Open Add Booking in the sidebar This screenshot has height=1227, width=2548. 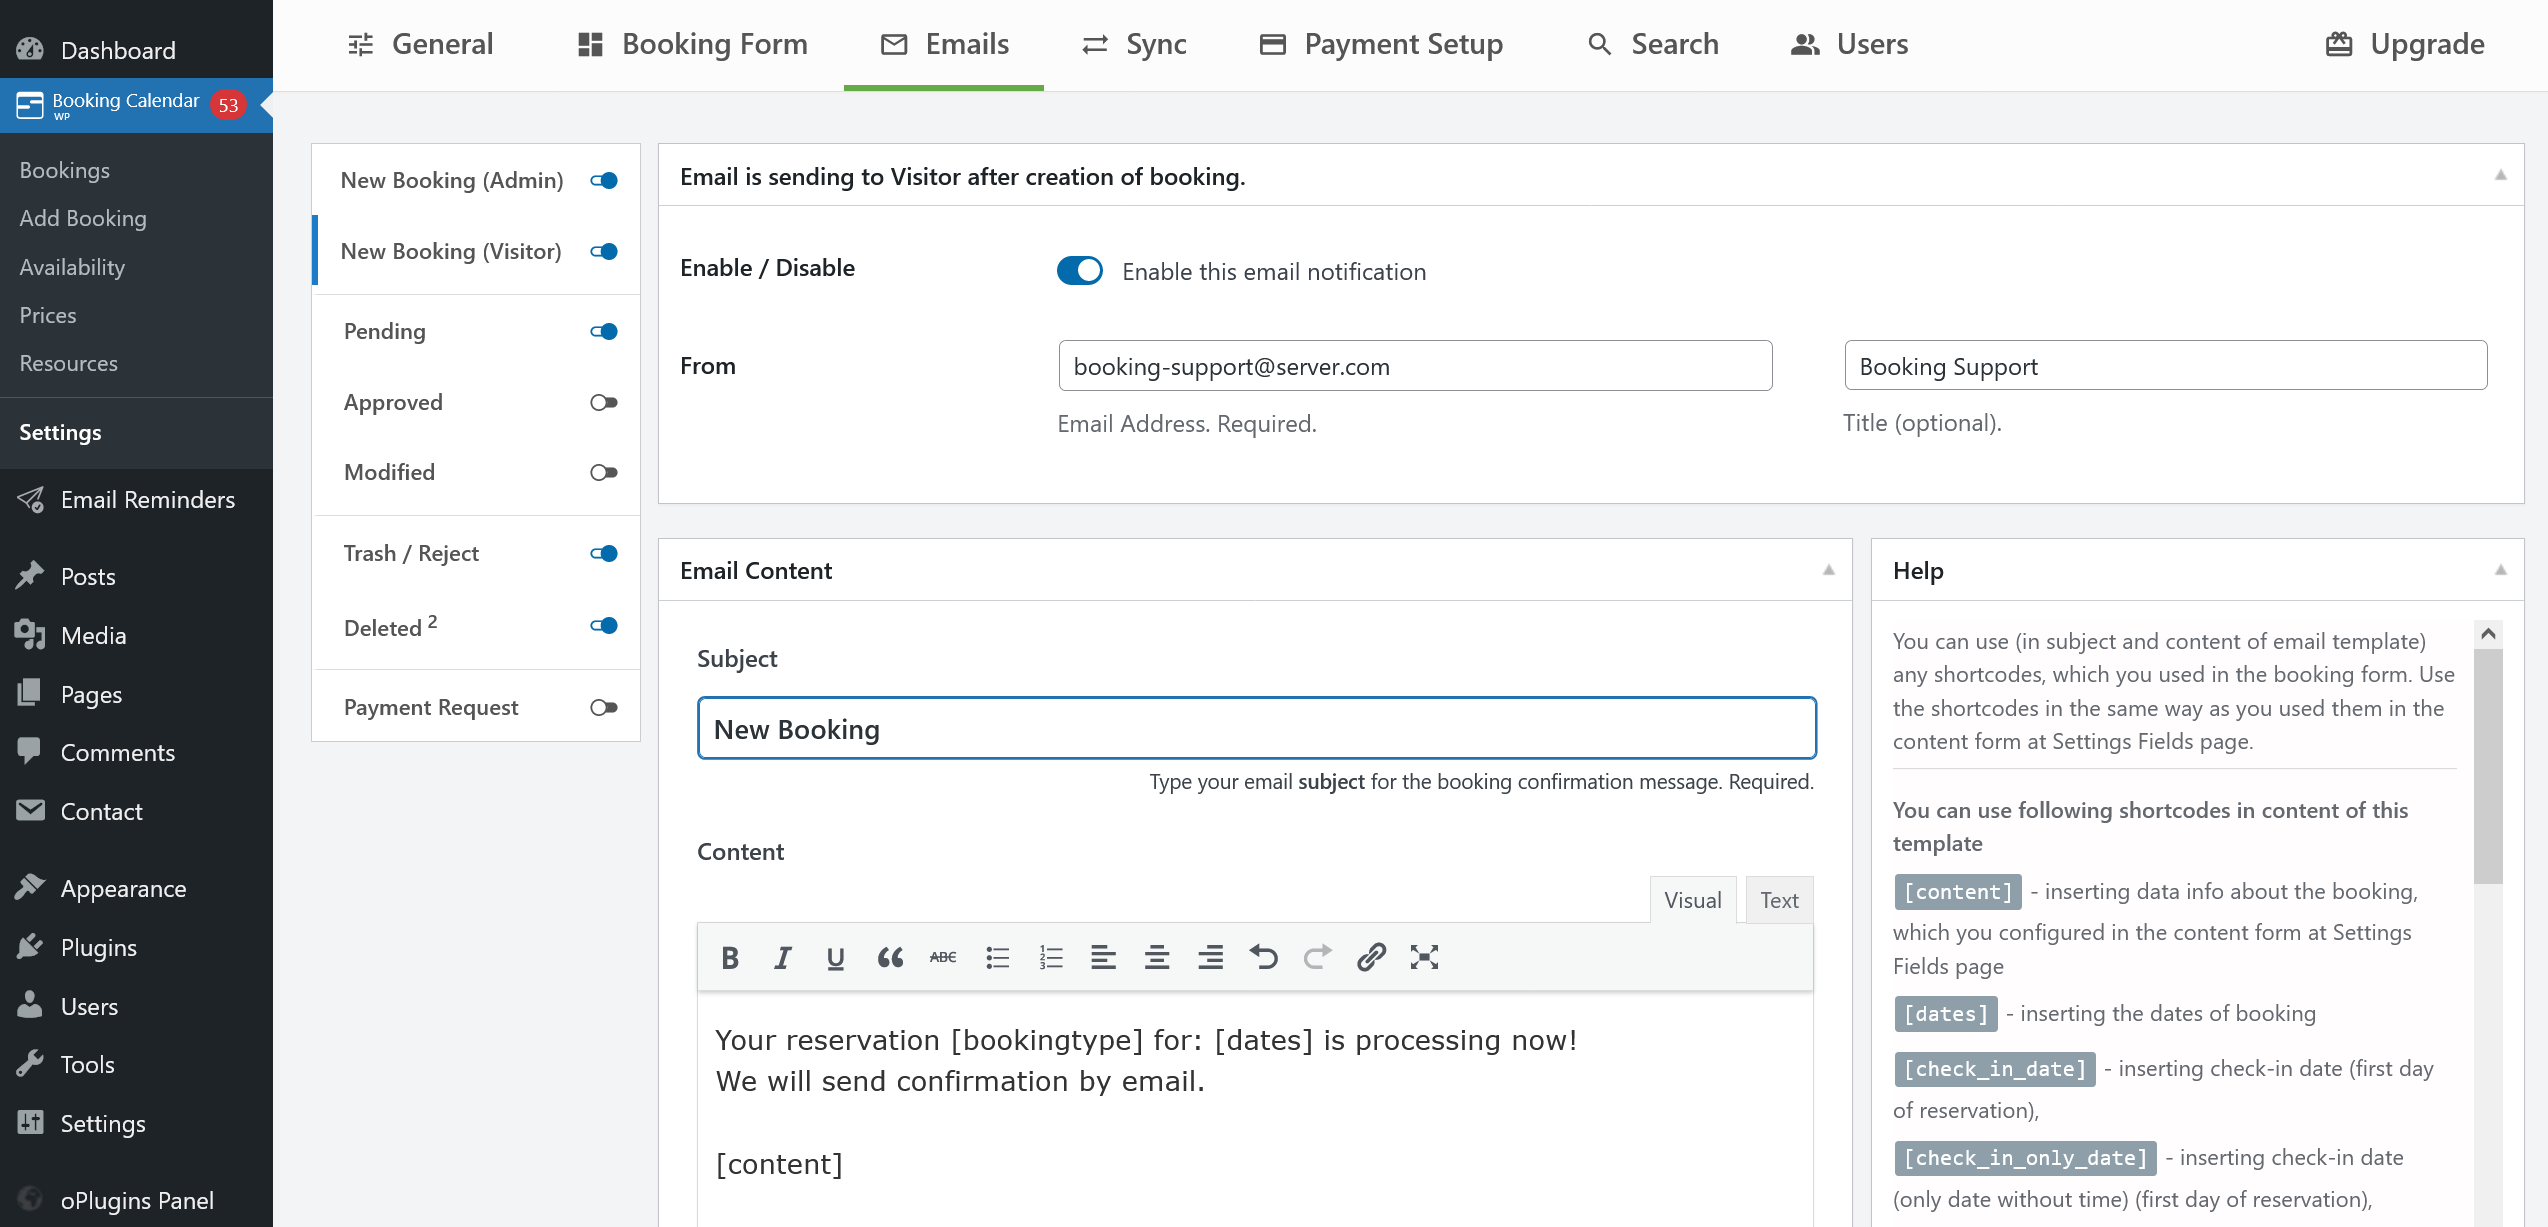click(x=83, y=218)
